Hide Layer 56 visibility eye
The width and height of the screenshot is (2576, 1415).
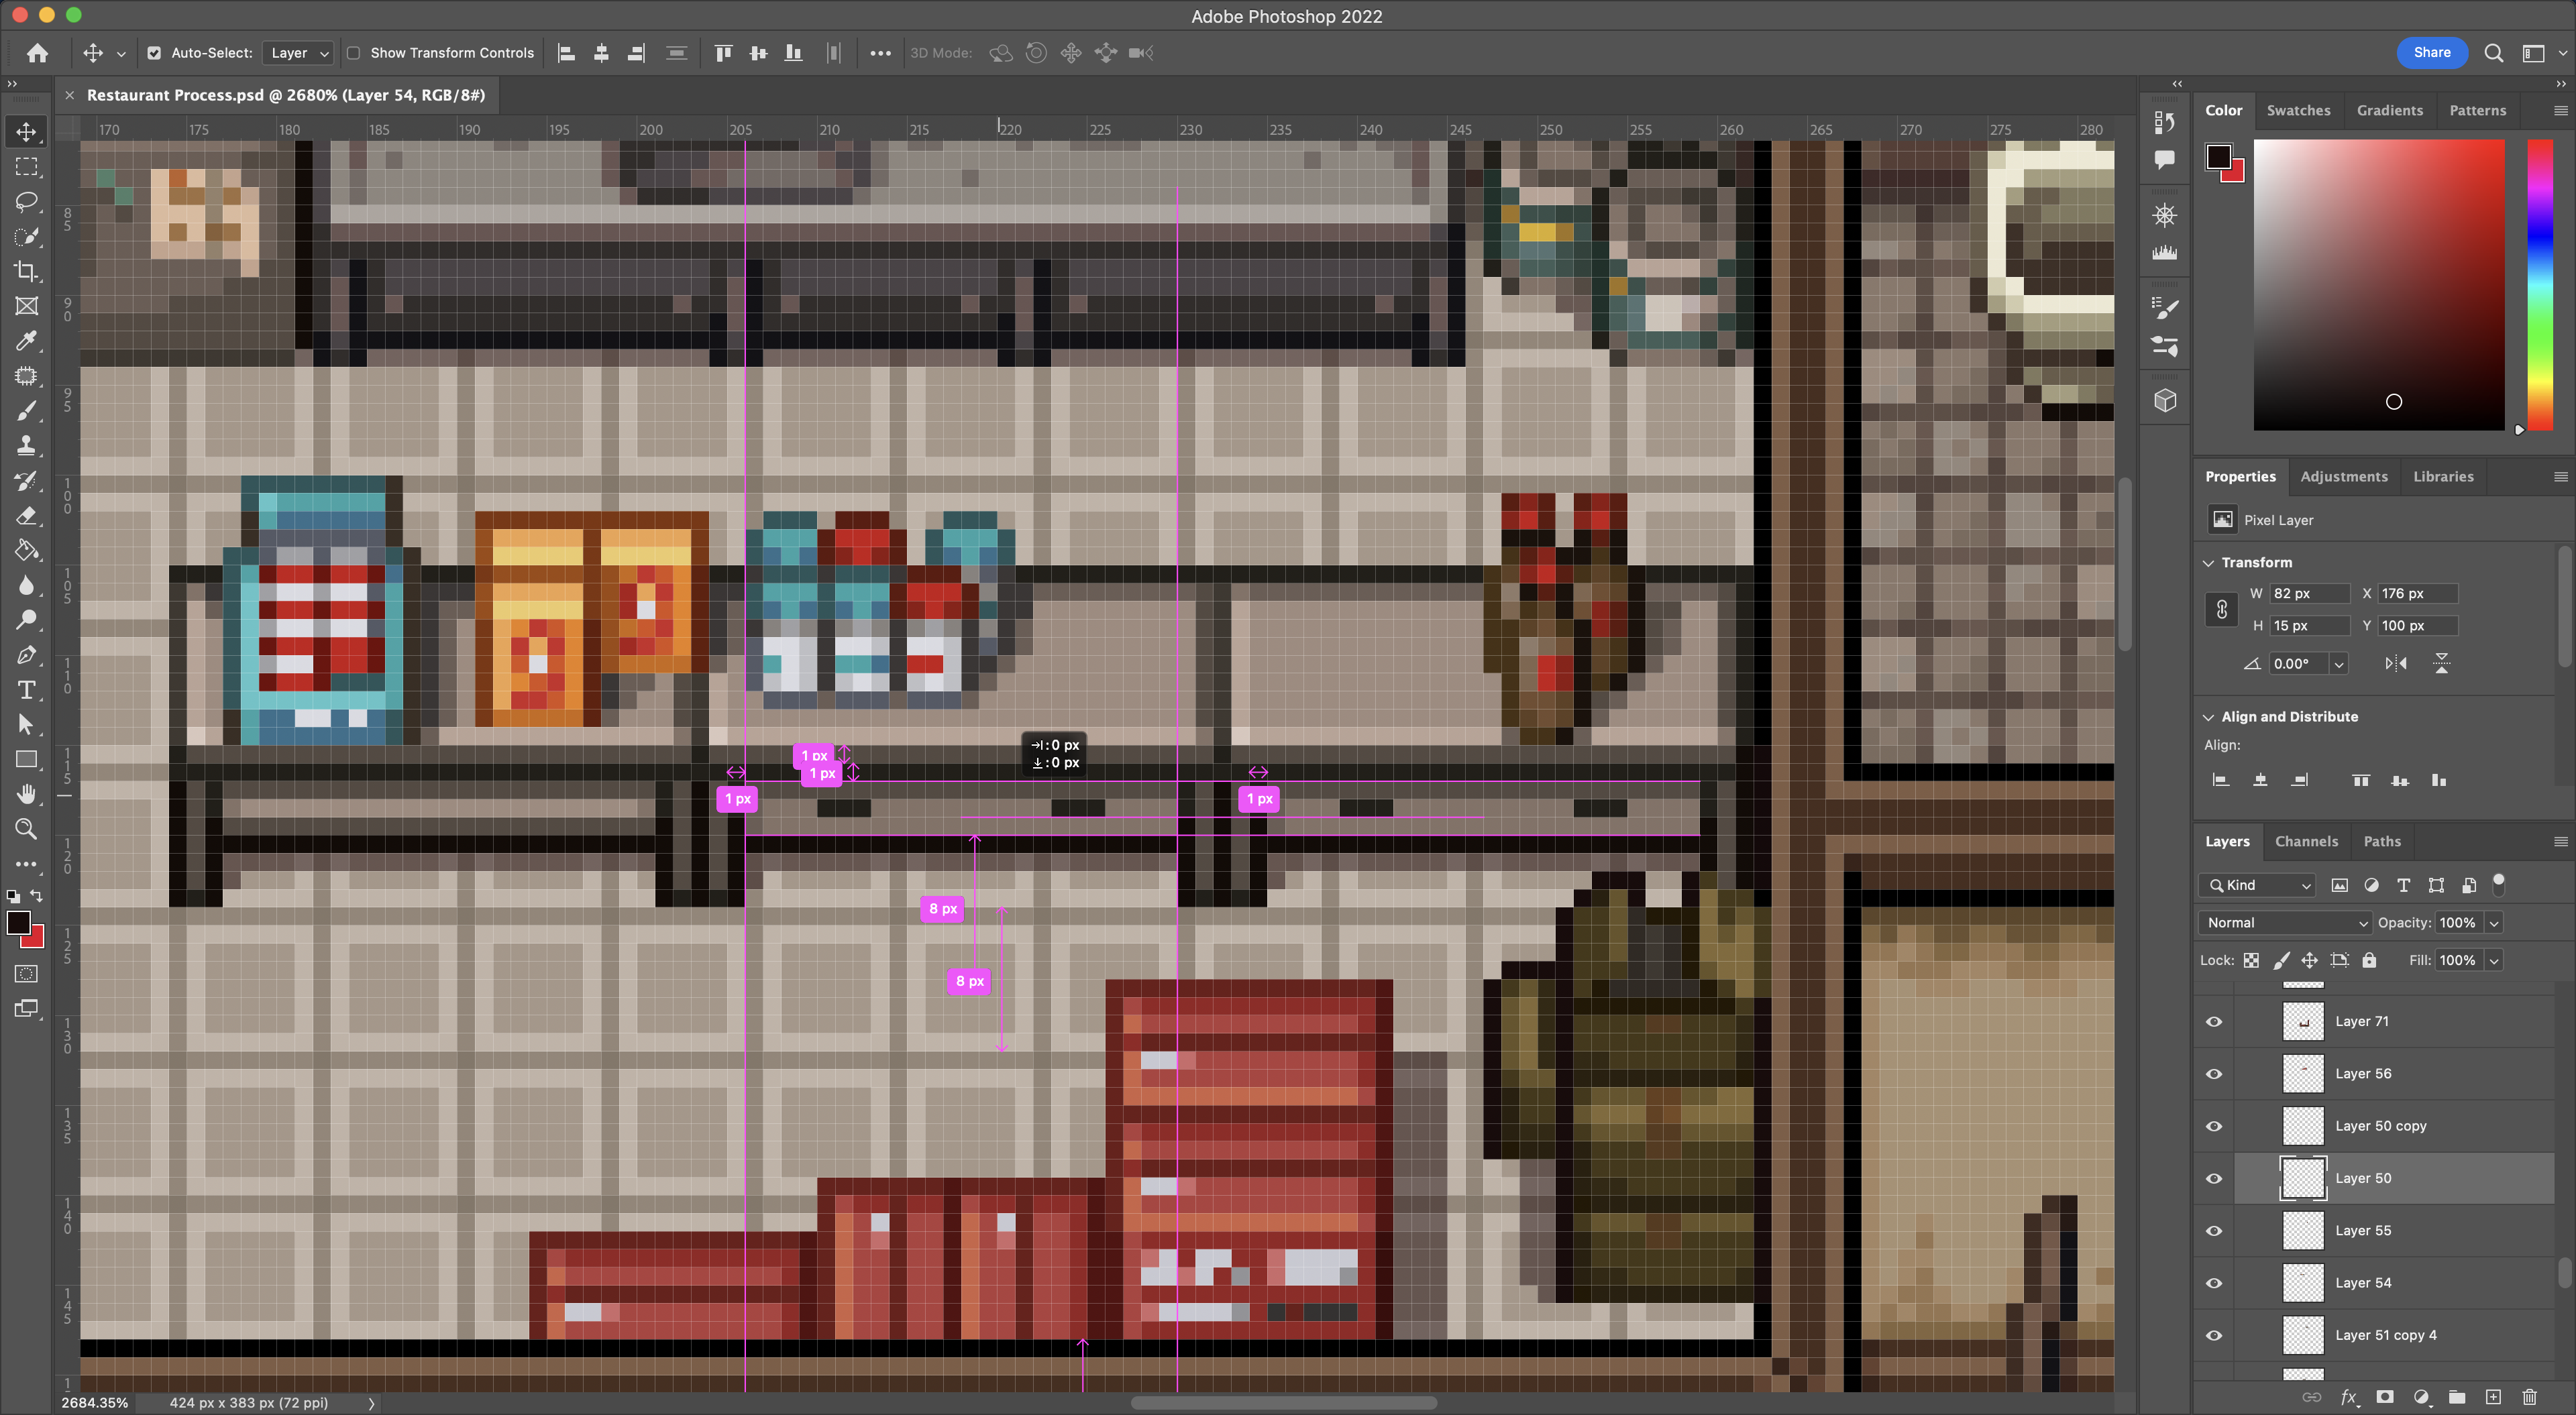pyautogui.click(x=2214, y=1074)
